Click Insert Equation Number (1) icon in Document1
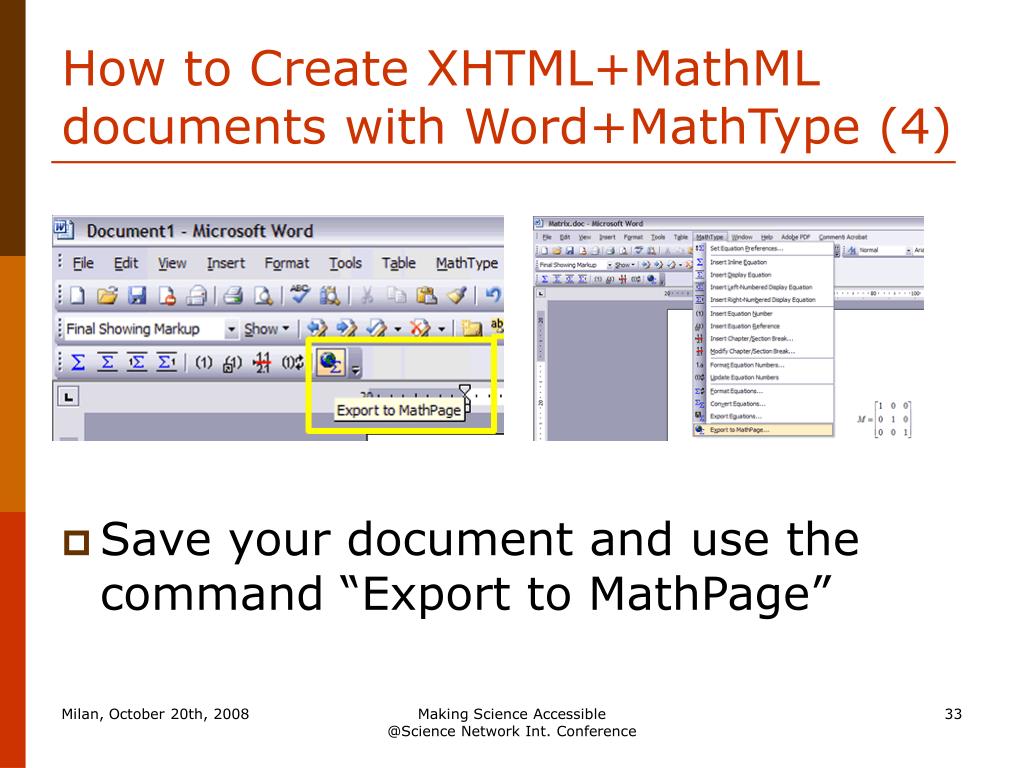1024x768 pixels. click(x=204, y=362)
